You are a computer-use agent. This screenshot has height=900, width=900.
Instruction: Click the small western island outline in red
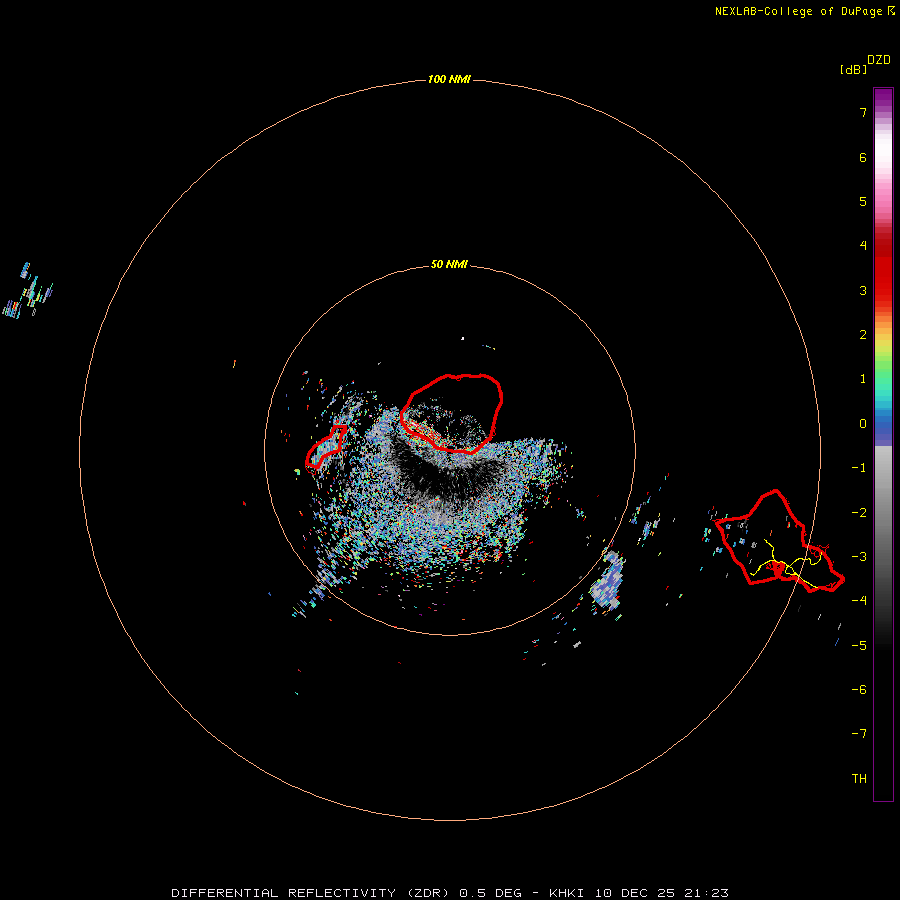[326, 447]
